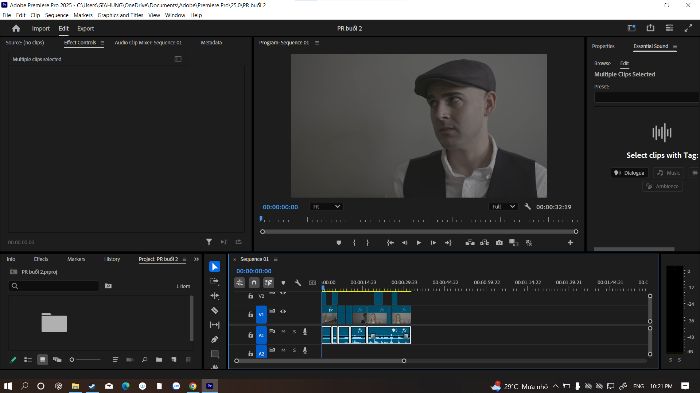Viewport: 700px width, 393px height.
Task: Mute audio track A1
Action: coord(283,331)
